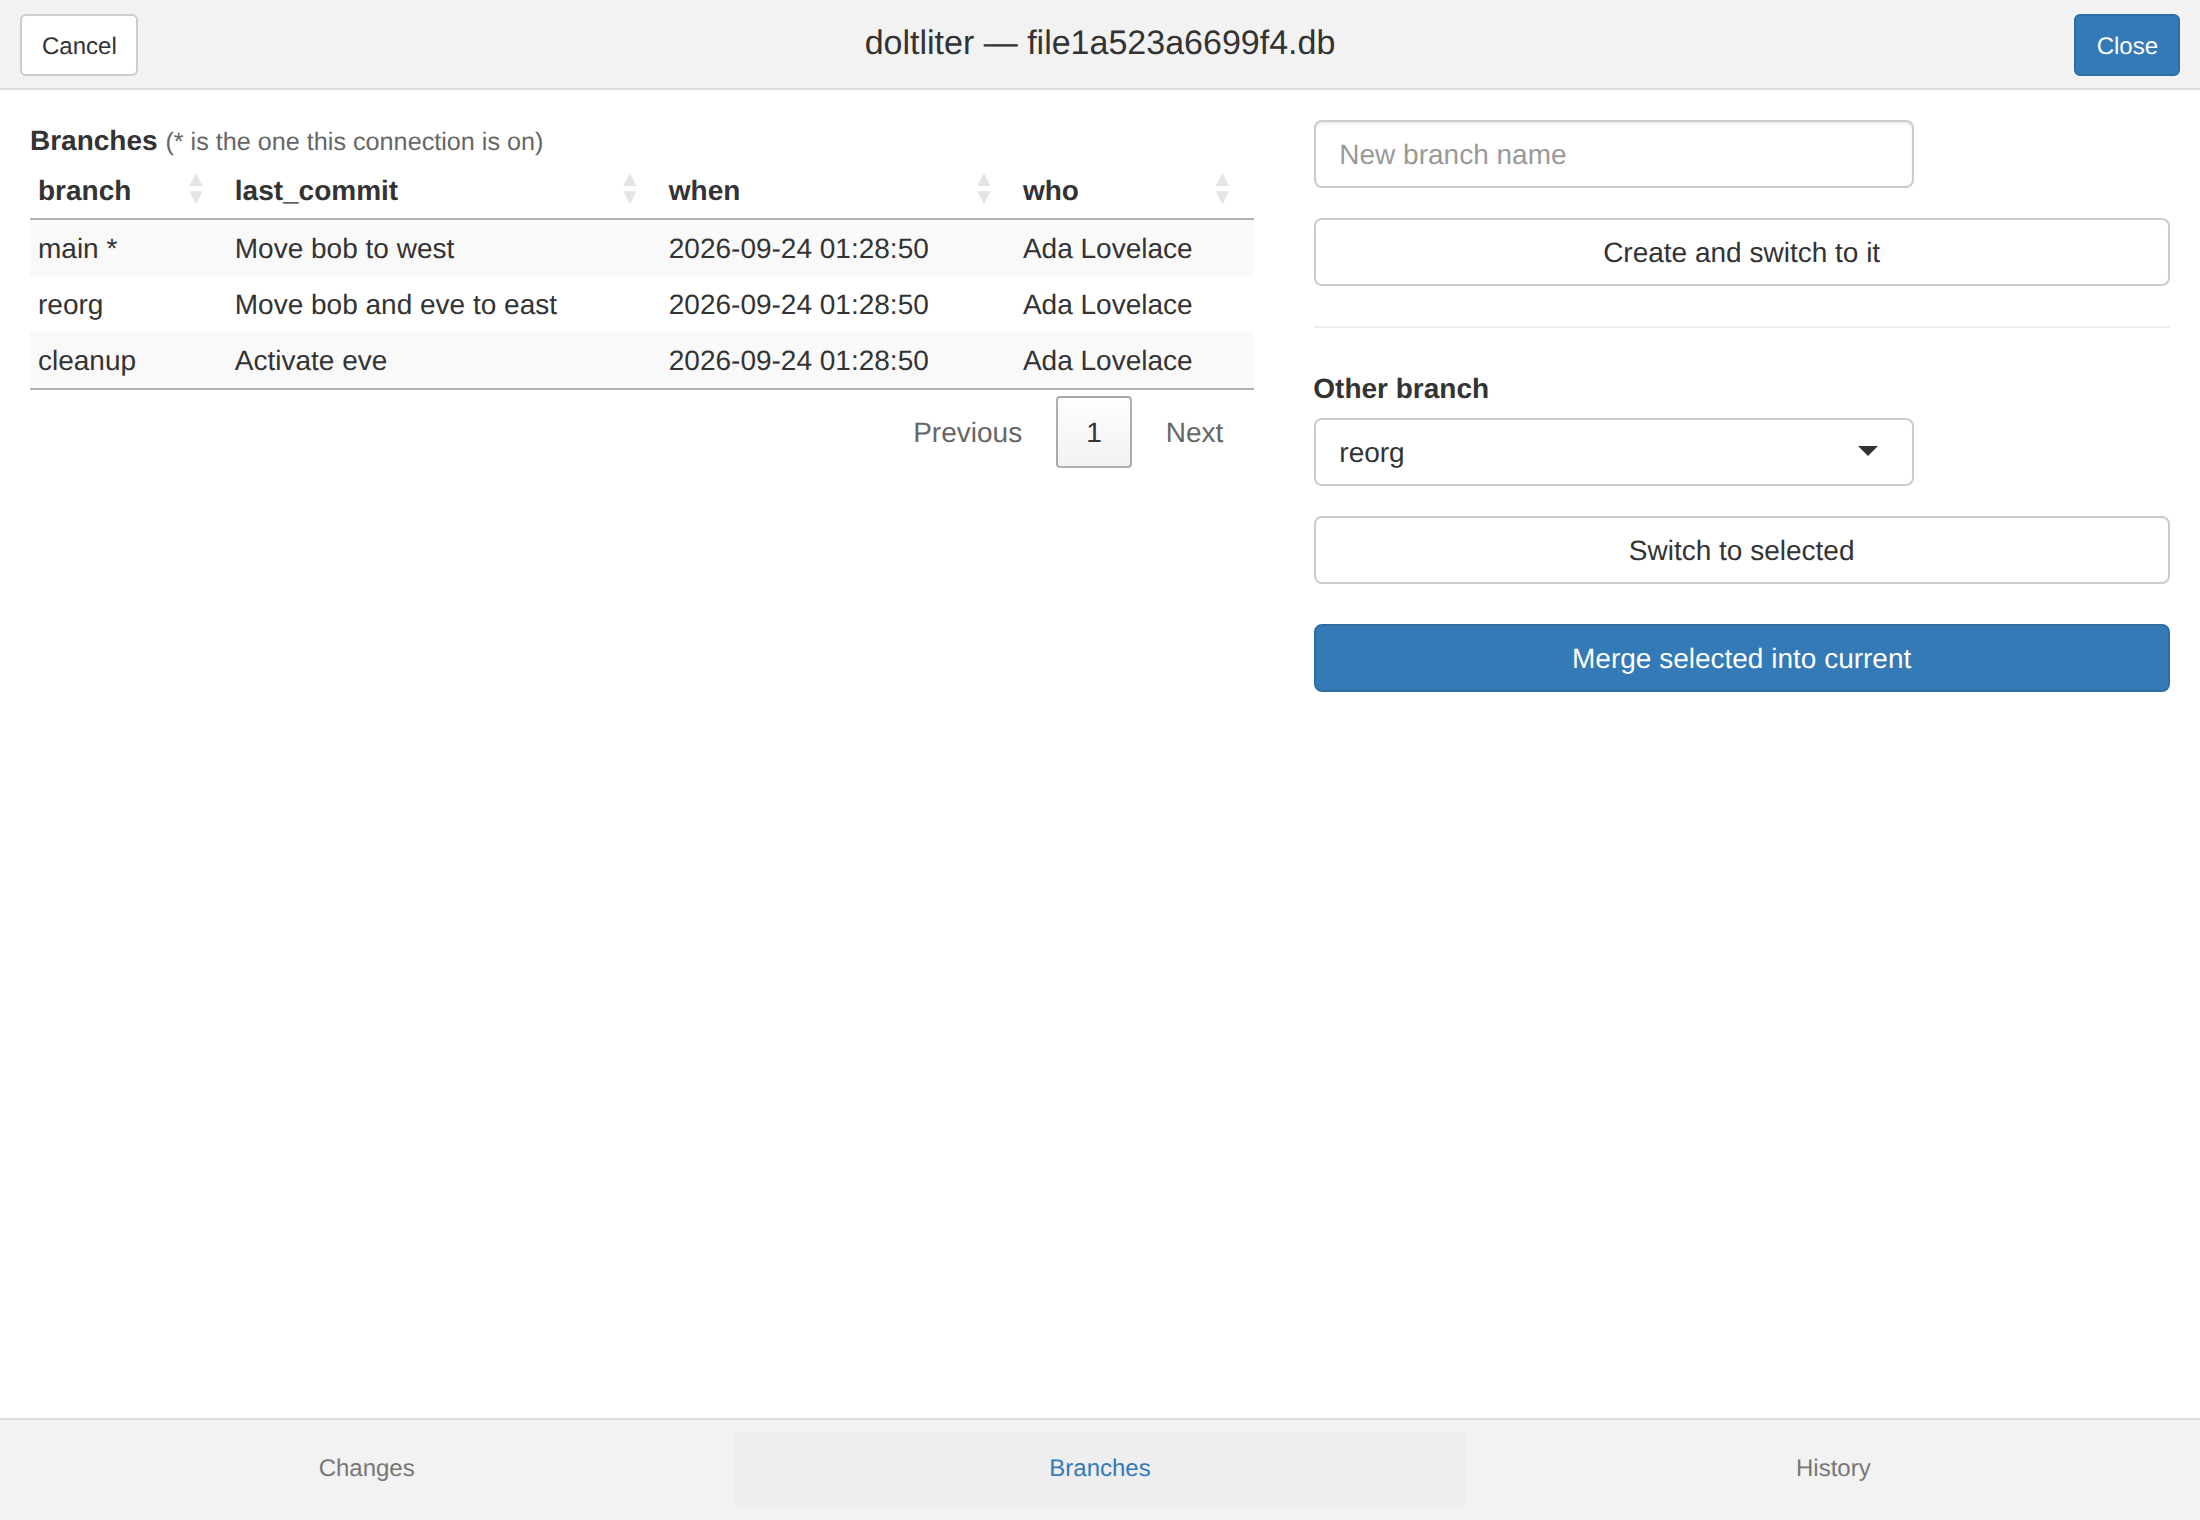Click Switch to selected button
Viewport: 2200px width, 1520px height.
tap(1741, 550)
